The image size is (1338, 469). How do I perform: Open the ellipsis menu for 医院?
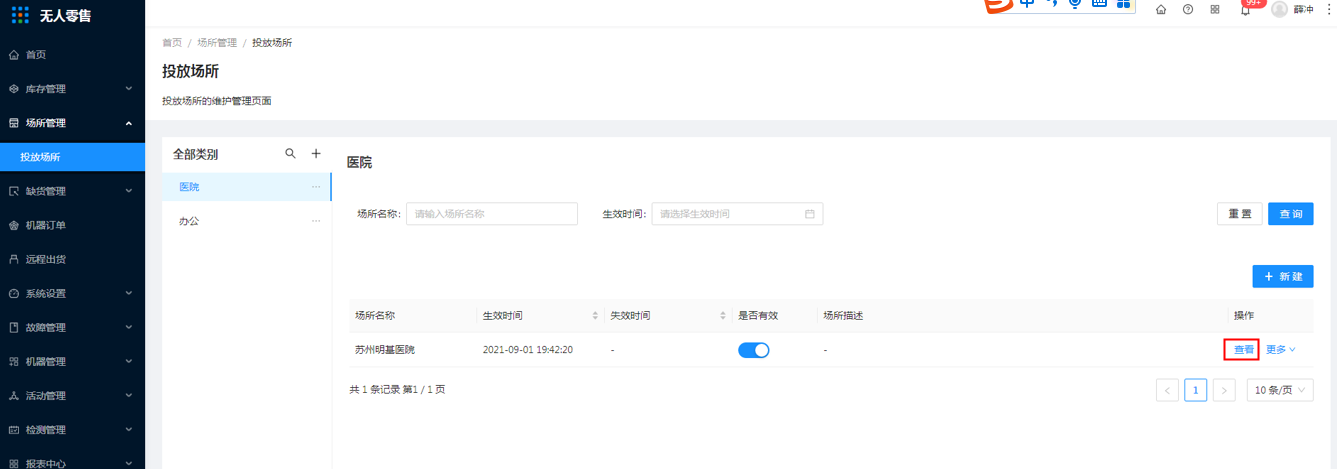316,187
